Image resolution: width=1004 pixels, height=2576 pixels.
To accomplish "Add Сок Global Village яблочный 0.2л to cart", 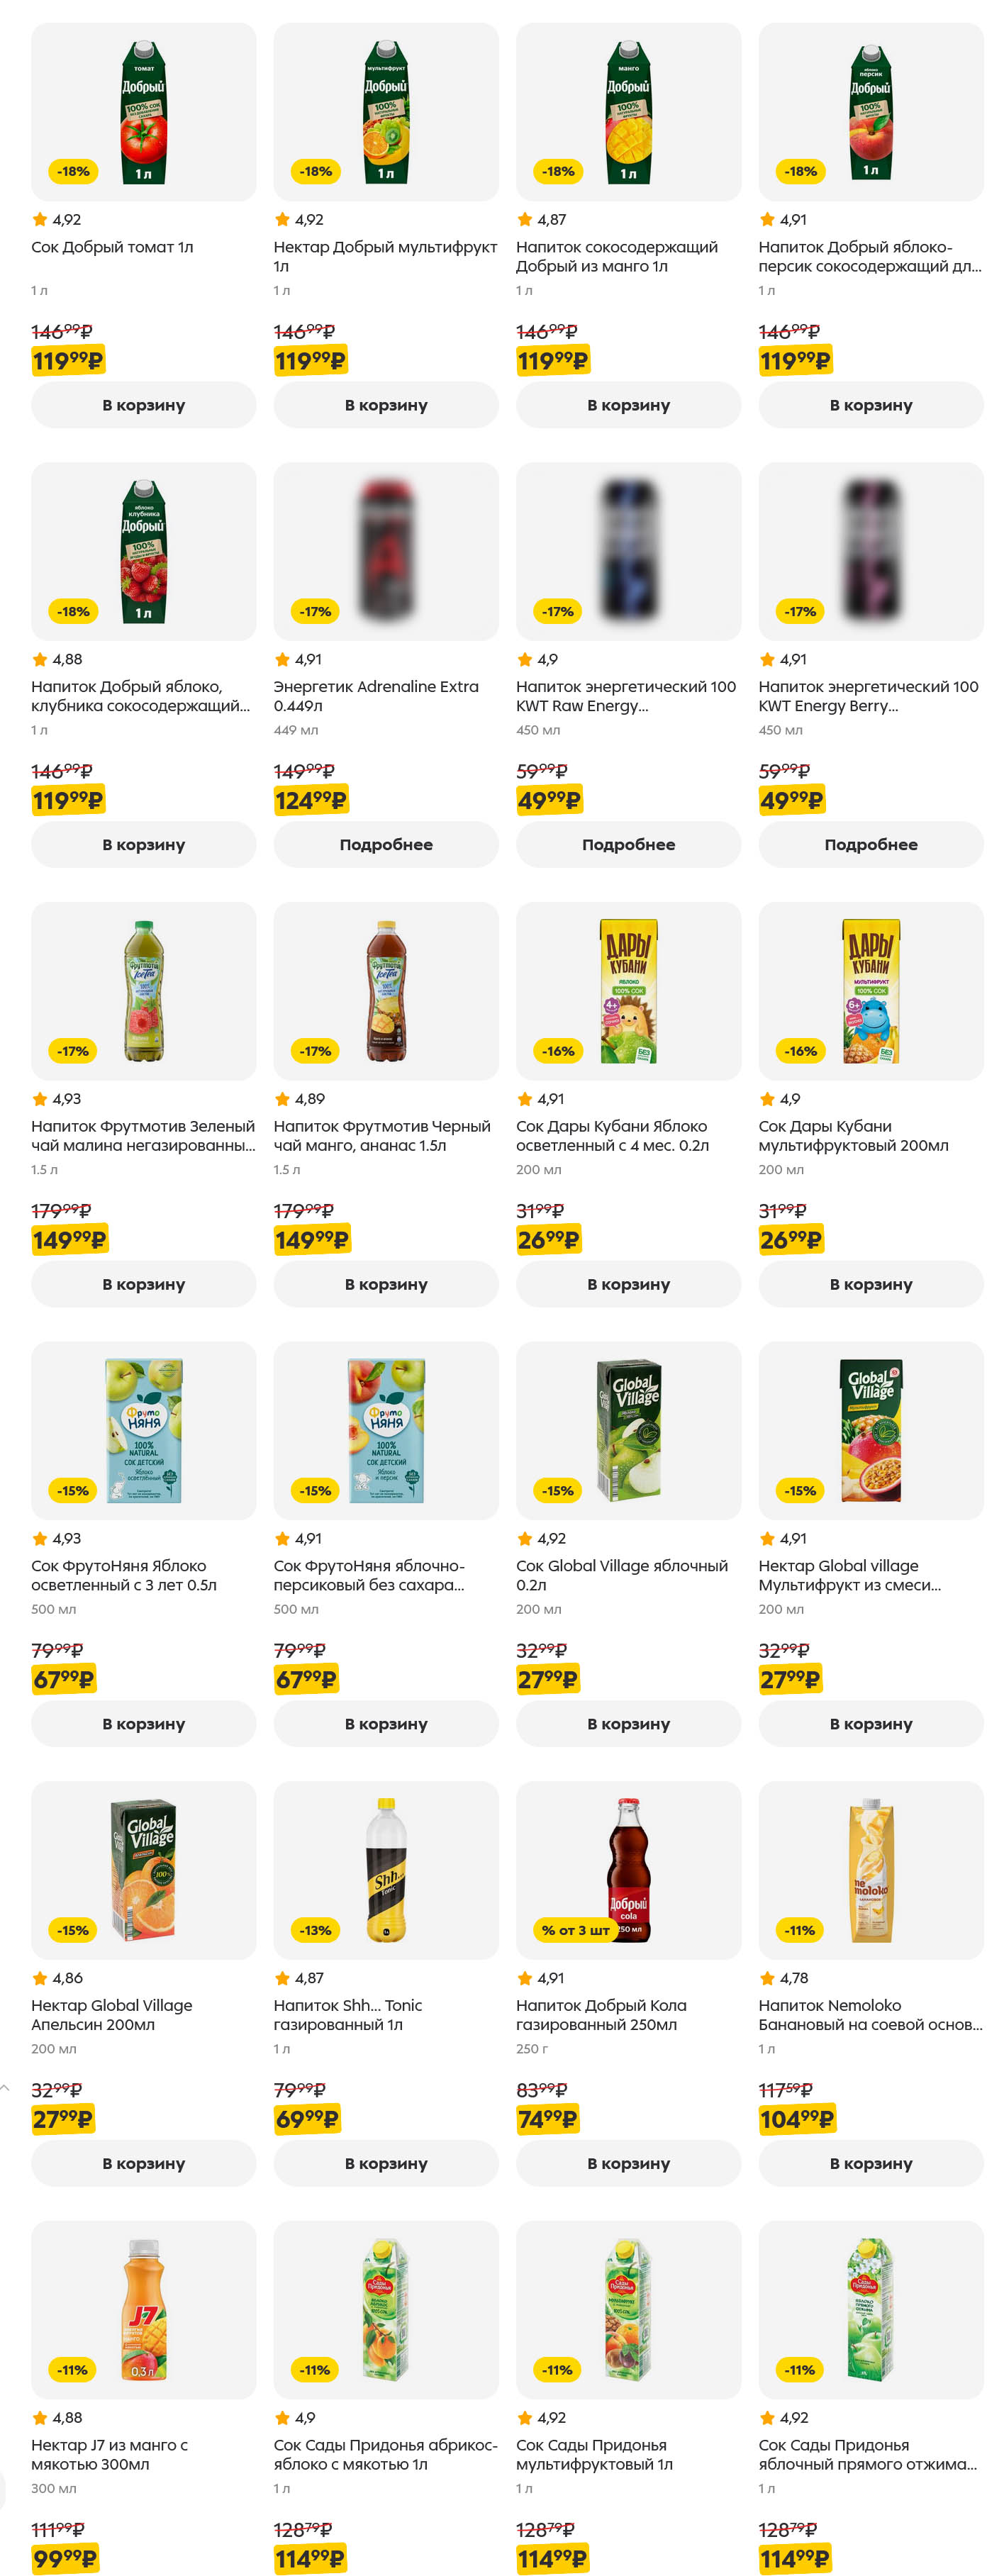I will 628,1723.
